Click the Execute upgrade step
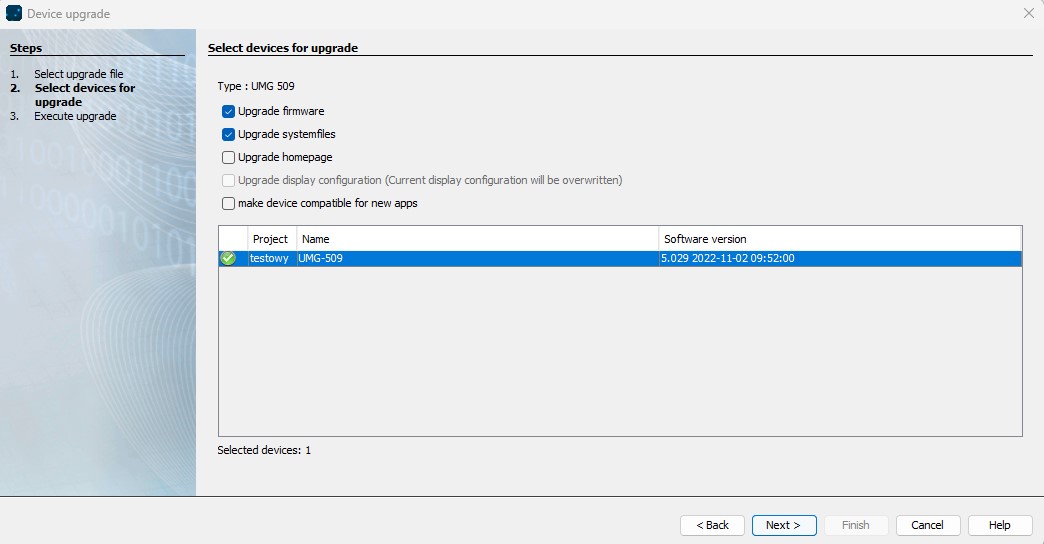Image resolution: width=1044 pixels, height=544 pixels. click(75, 116)
